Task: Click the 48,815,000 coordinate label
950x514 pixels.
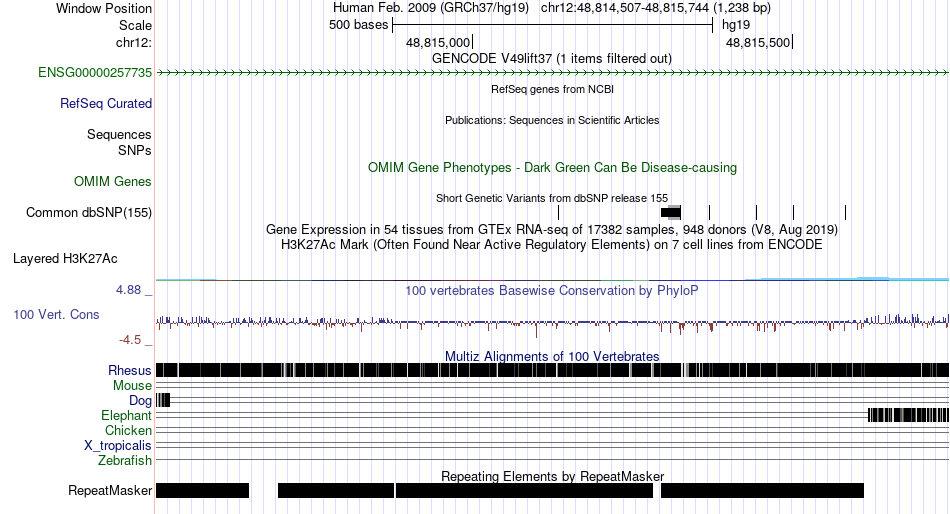Action: pyautogui.click(x=438, y=42)
